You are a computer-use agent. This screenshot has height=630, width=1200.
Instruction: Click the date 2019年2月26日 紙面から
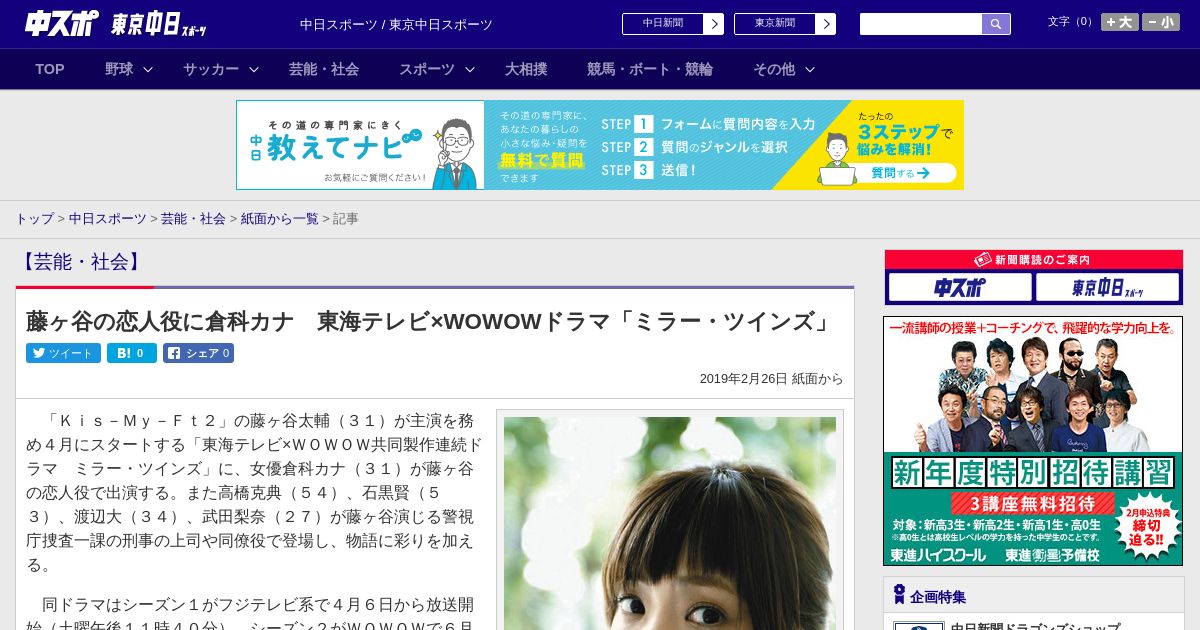[x=771, y=379]
